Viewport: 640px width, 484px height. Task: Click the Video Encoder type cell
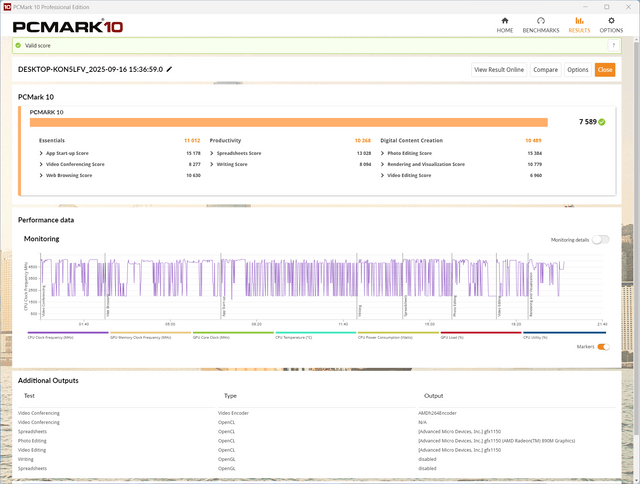point(233,413)
